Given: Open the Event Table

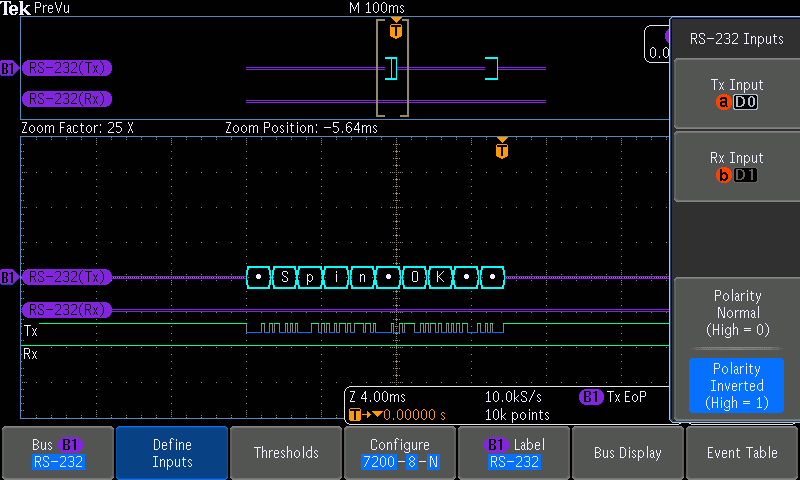Looking at the screenshot, I should [742, 453].
